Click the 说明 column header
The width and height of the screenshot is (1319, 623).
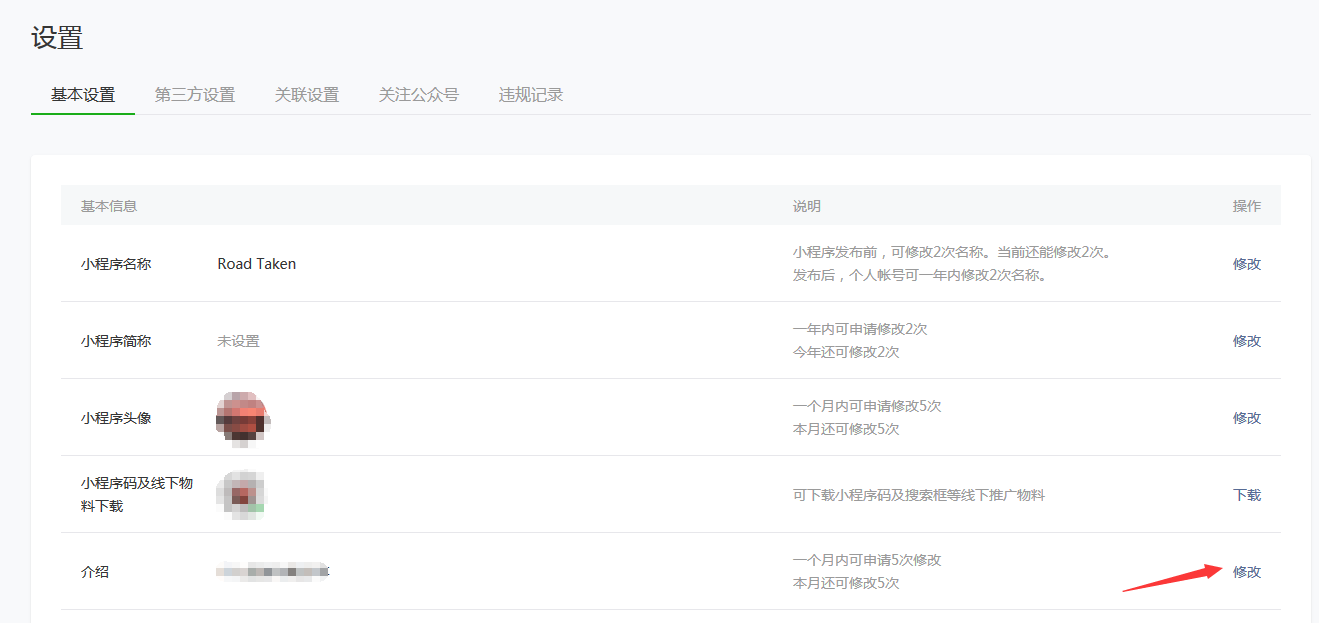pos(807,206)
